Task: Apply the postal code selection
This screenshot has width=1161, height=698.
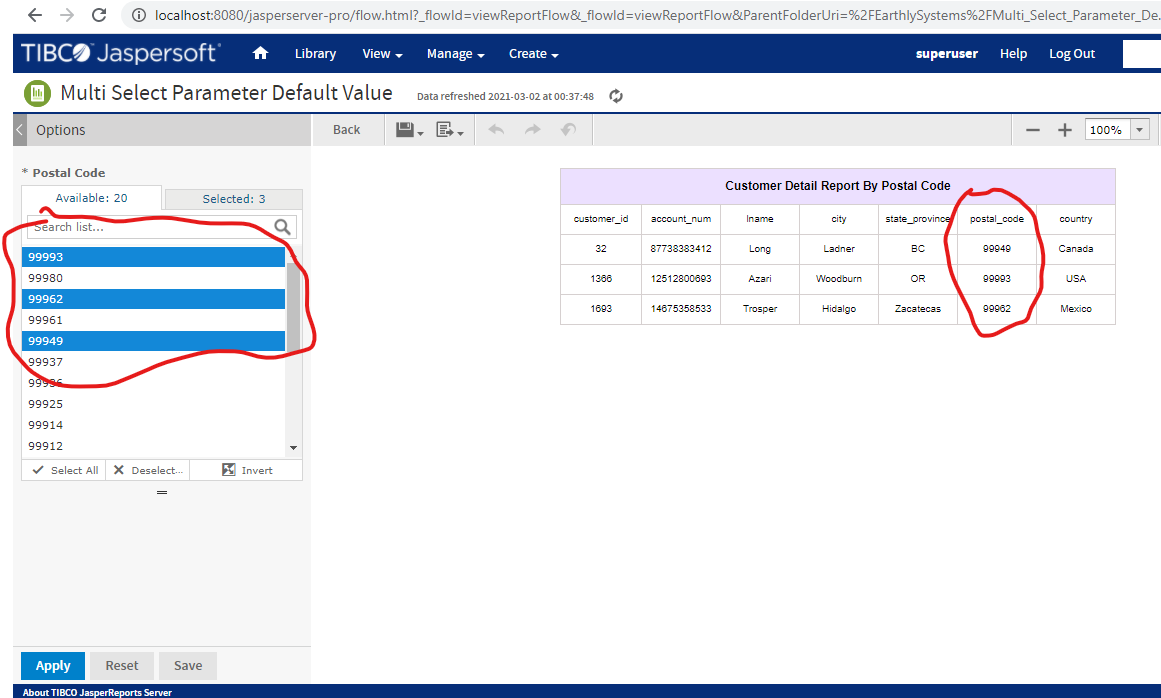Action: click(x=52, y=665)
